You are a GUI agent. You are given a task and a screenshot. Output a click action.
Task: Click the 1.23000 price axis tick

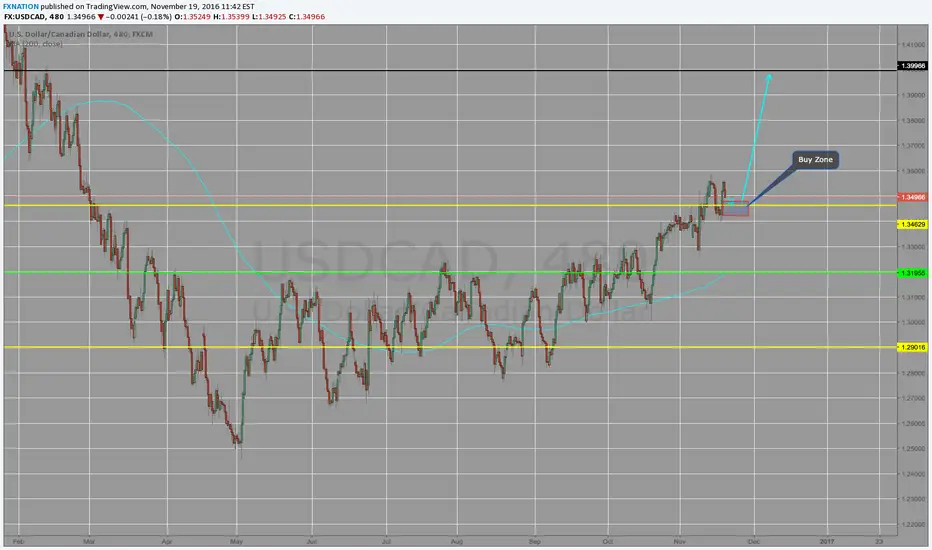[913, 499]
